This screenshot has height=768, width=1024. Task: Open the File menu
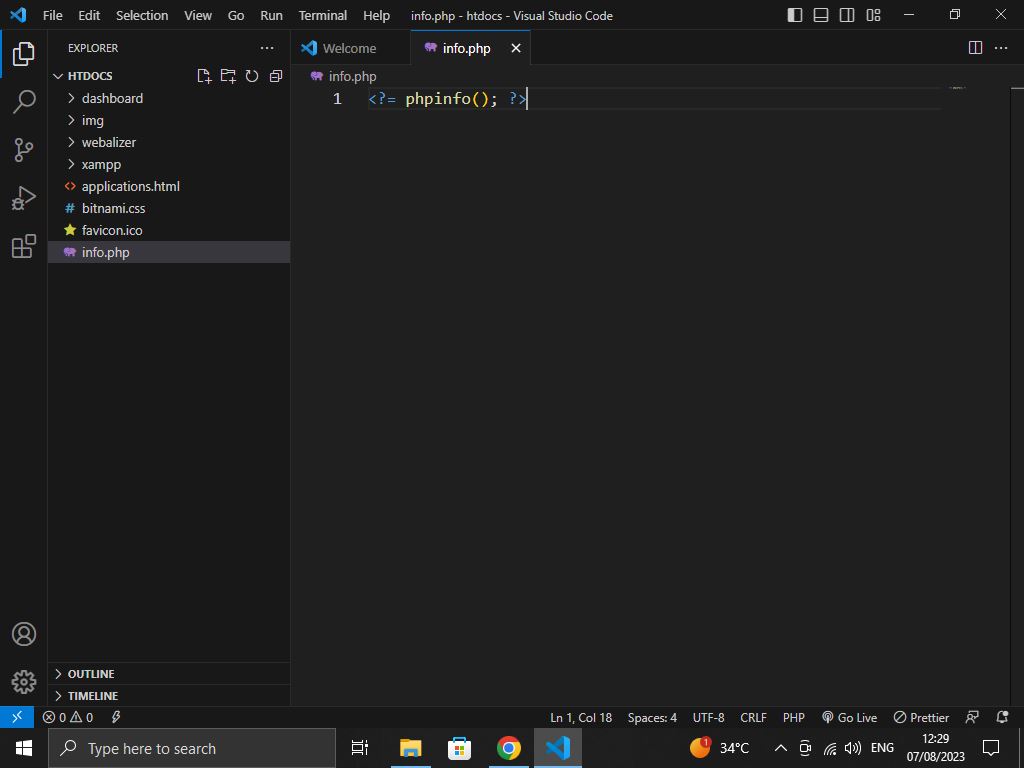(x=52, y=15)
